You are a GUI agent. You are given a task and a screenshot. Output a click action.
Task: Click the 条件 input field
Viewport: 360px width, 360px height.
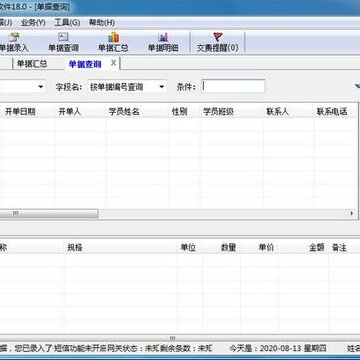coord(233,86)
